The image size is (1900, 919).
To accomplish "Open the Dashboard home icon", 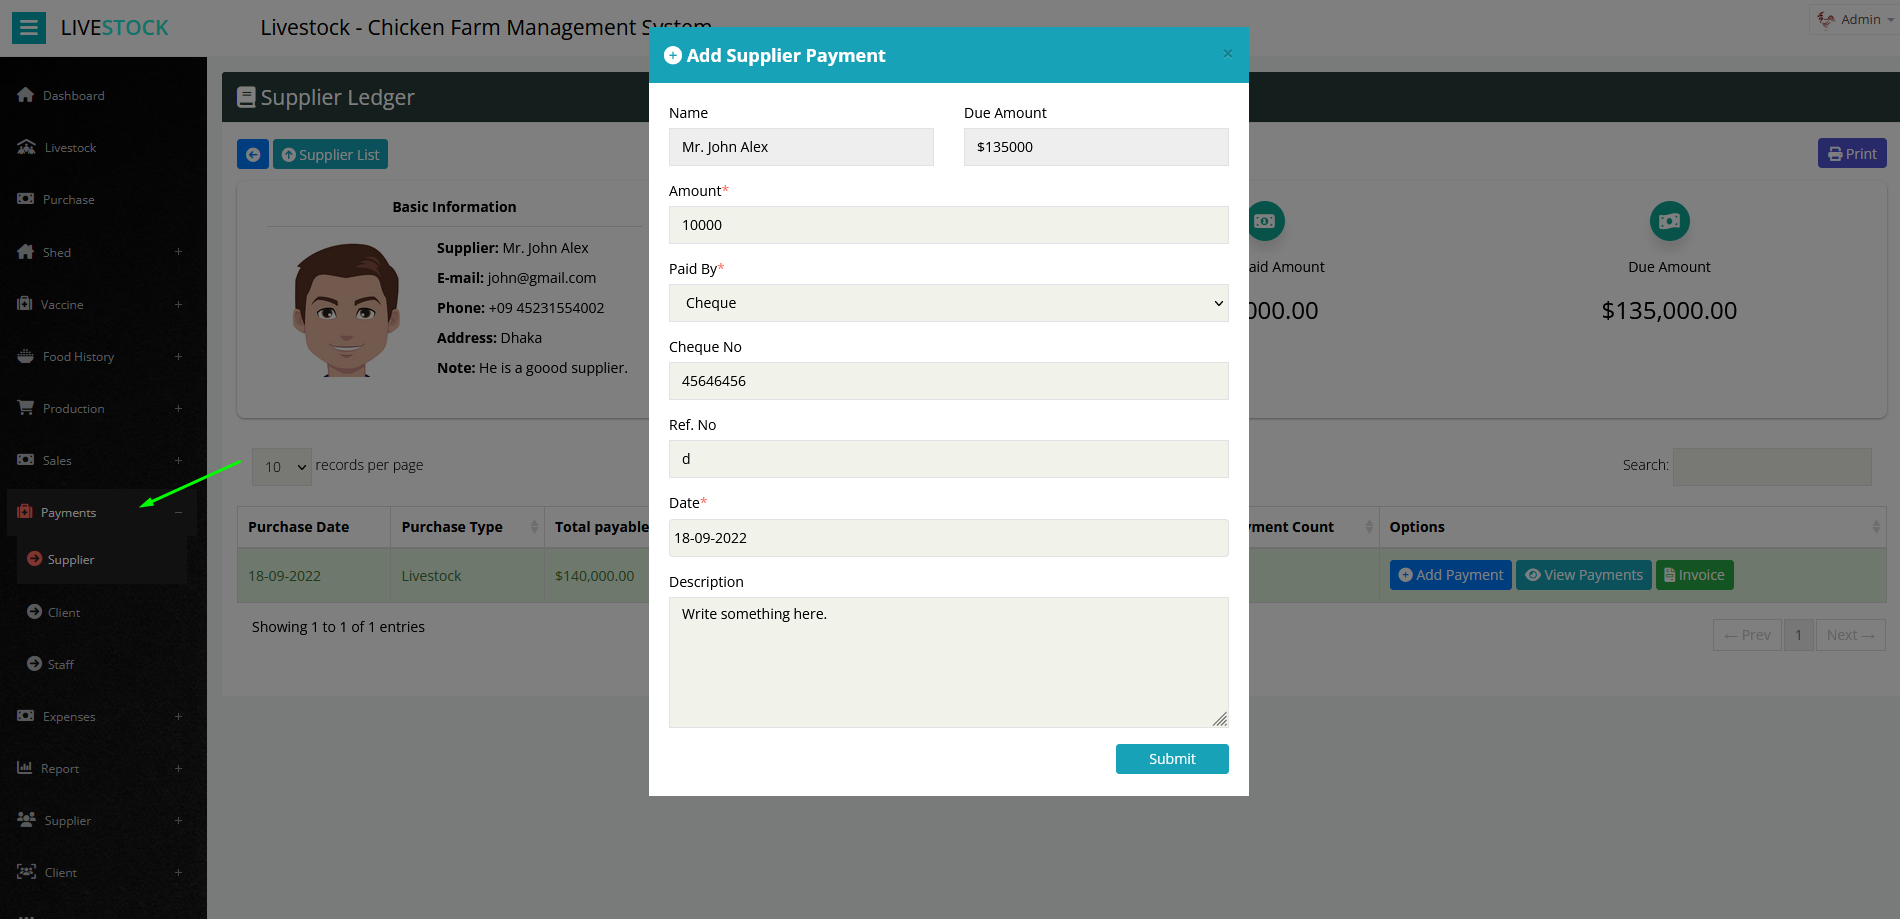I will 26,95.
